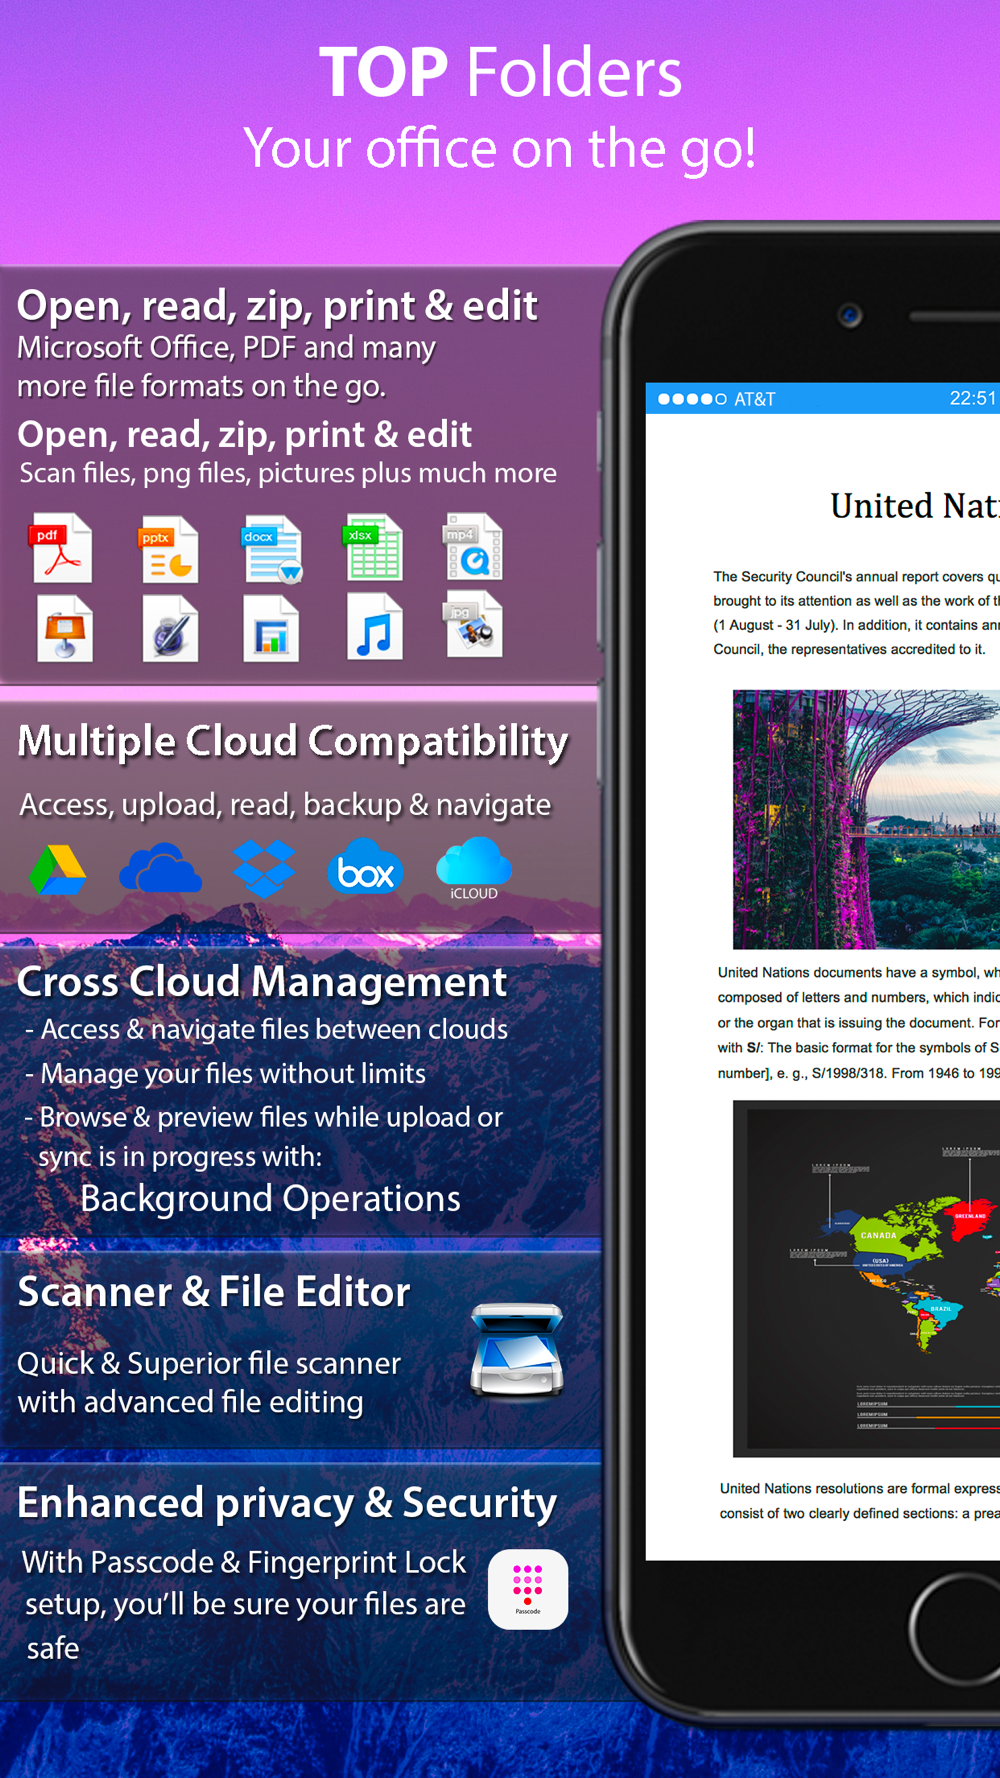This screenshot has height=1778, width=1000.
Task: Click the AT&T carrier label
Action: click(x=755, y=399)
